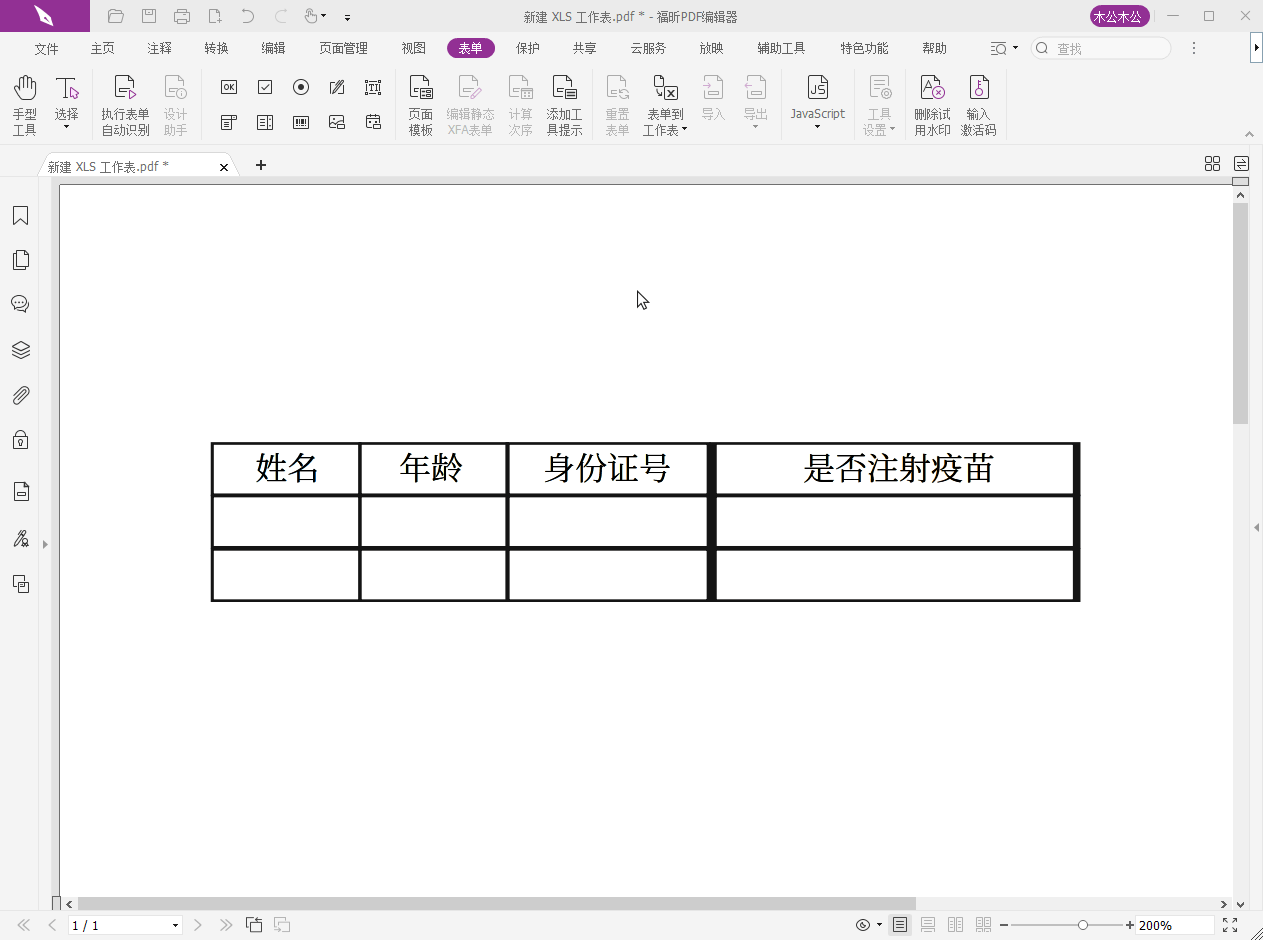Select the Push Button form tool
The width and height of the screenshot is (1263, 940).
[229, 87]
